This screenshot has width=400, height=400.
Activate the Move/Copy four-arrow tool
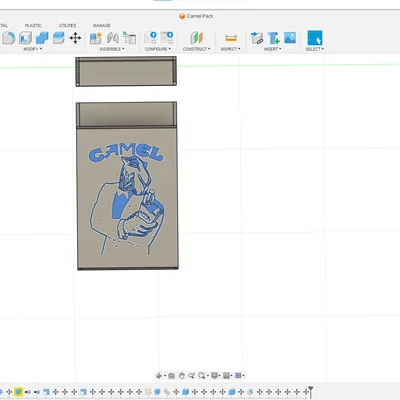[75, 38]
